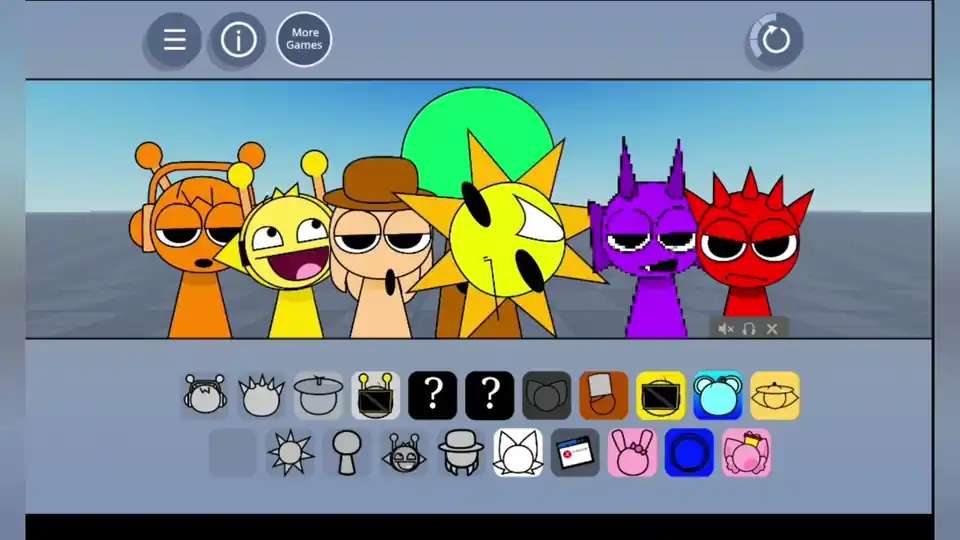Select the brown bucket-head character icon
This screenshot has height=540, width=960.
[604, 396]
